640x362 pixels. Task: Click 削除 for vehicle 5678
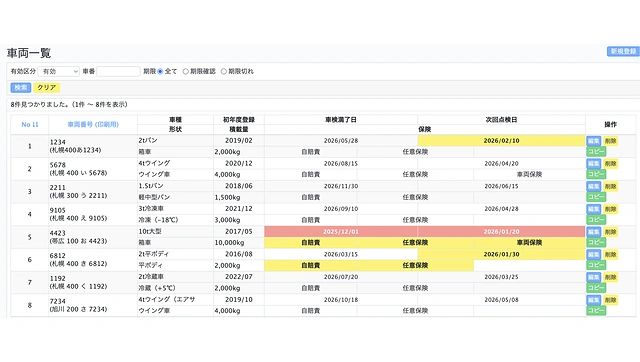point(611,164)
